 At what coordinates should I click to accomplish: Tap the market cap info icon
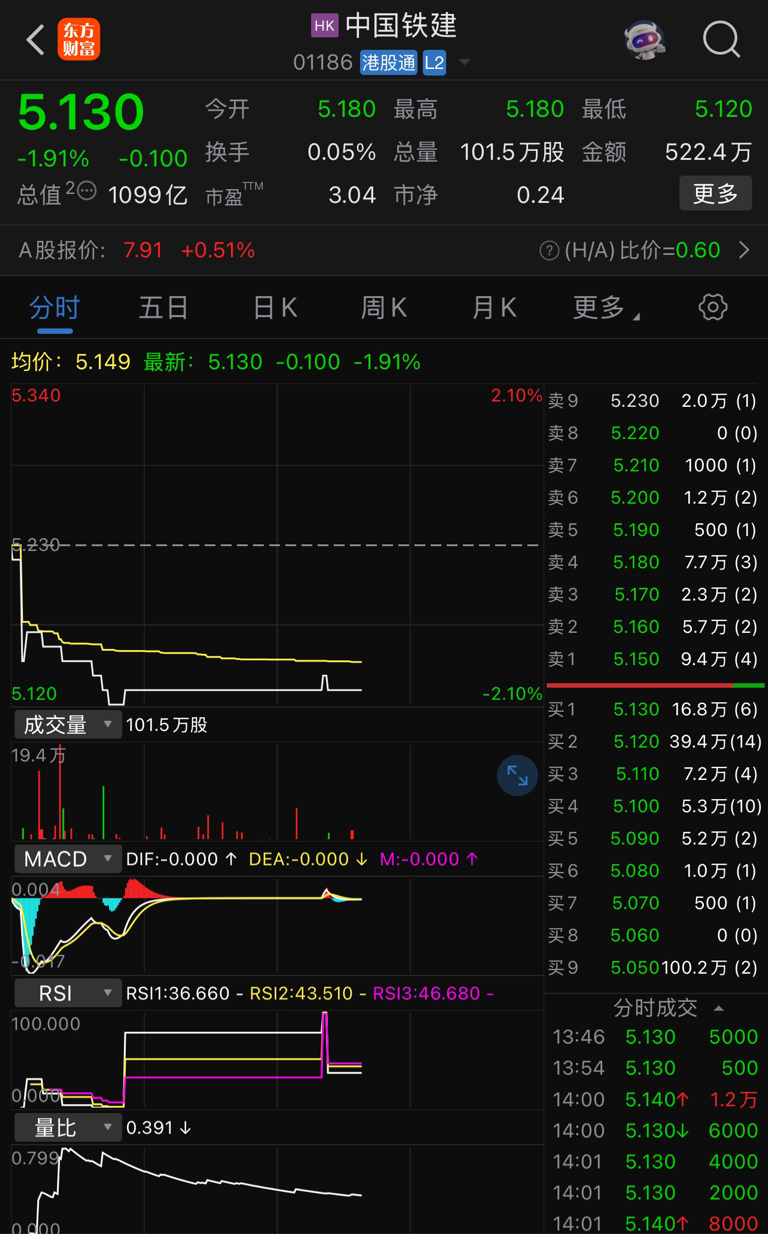point(87,191)
